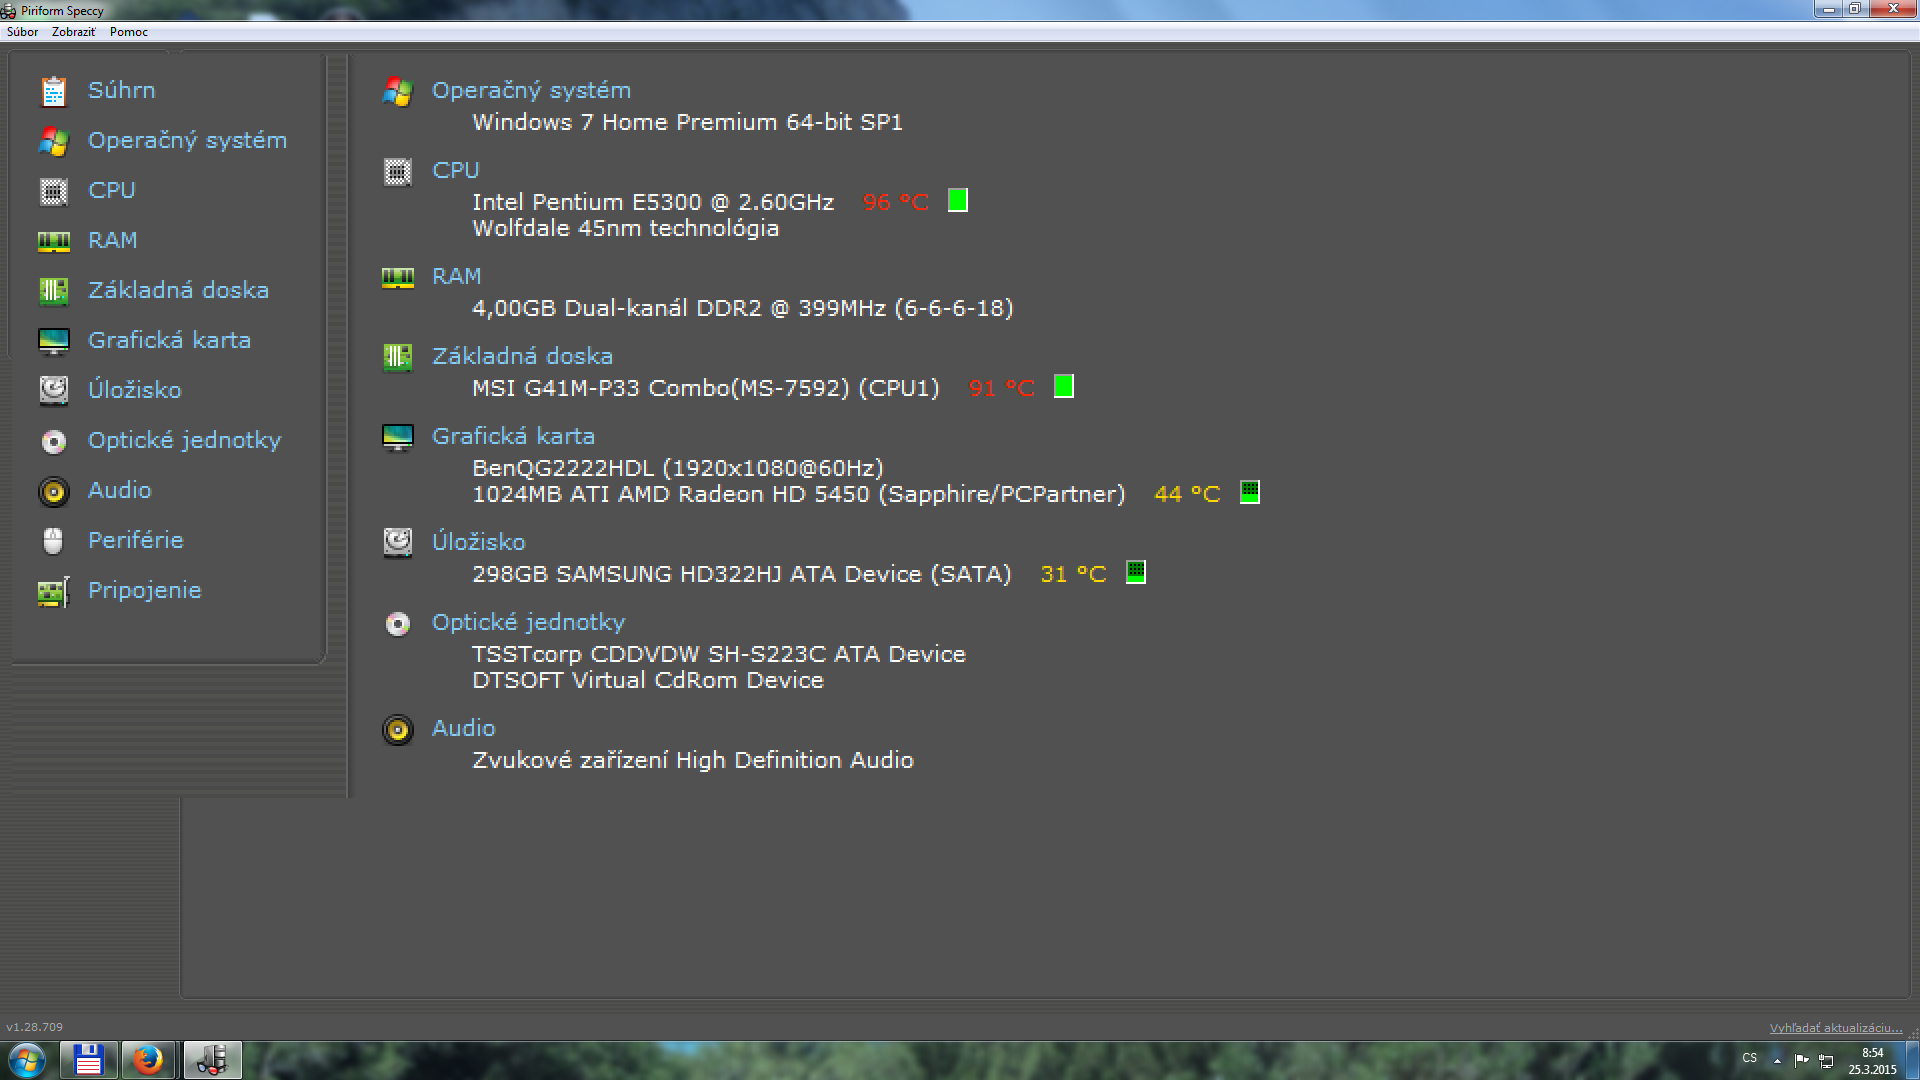This screenshot has height=1080, width=1920.
Task: Open the Grafická karta section heading
Action: click(x=513, y=436)
